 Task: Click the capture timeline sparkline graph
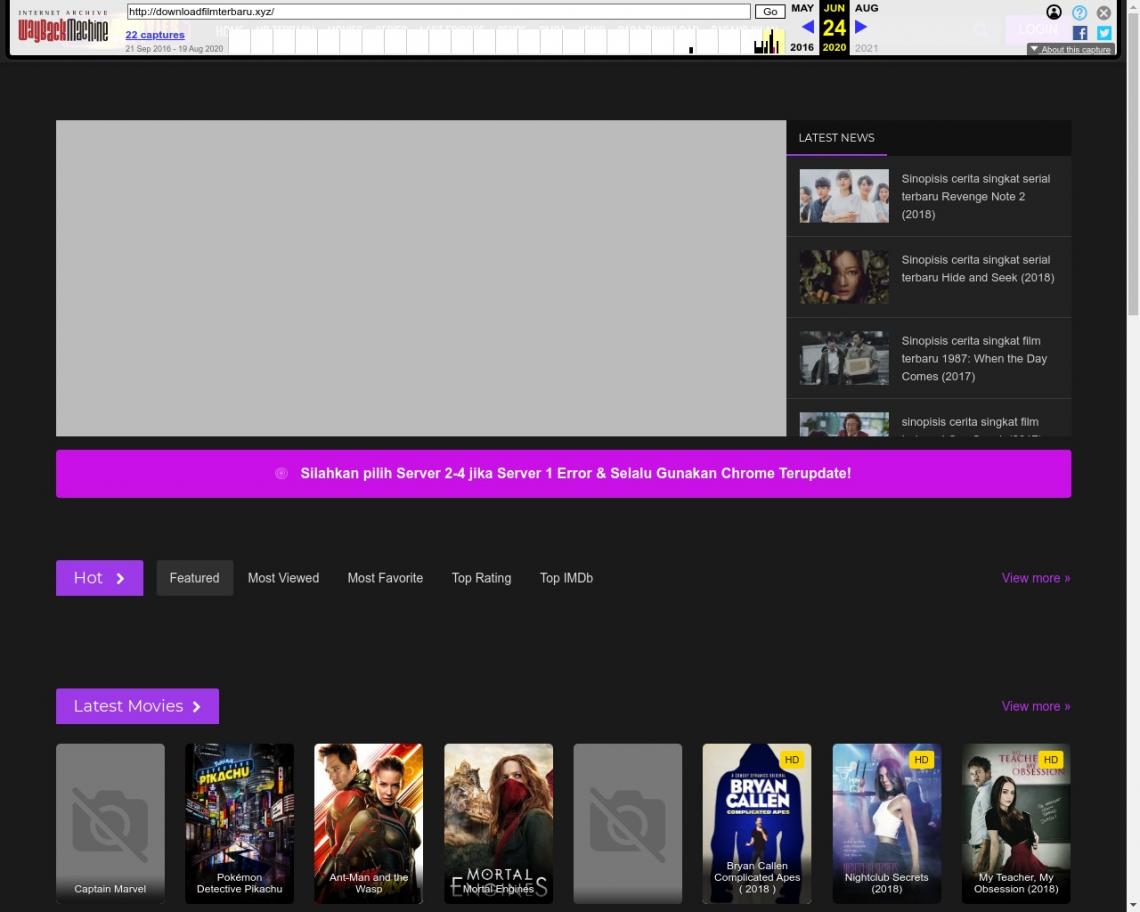[507, 41]
